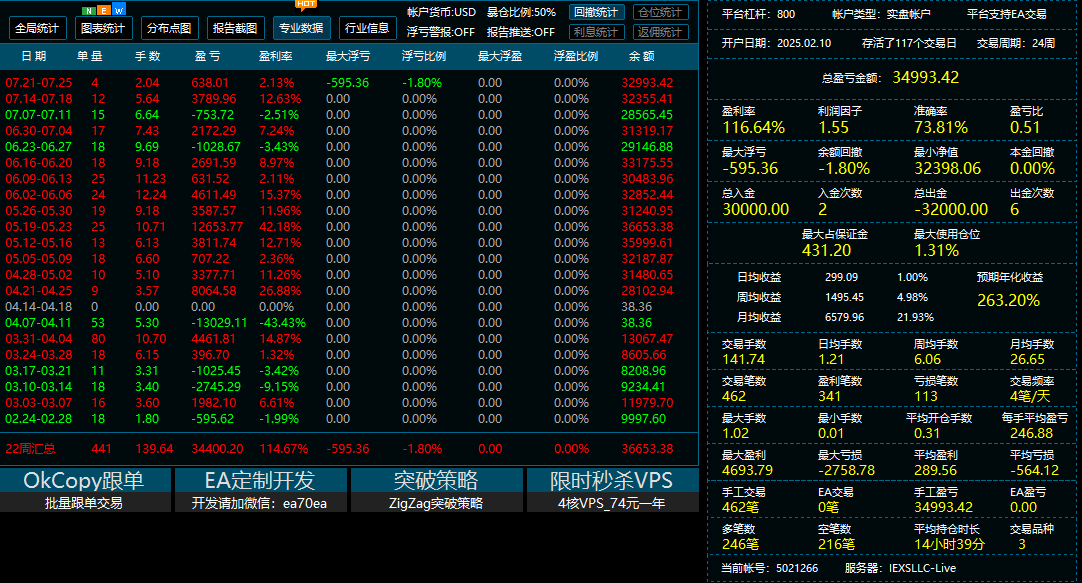Click the 爆仓比例:50% setting
Viewport: 1082px width, 583px height.
pos(521,12)
